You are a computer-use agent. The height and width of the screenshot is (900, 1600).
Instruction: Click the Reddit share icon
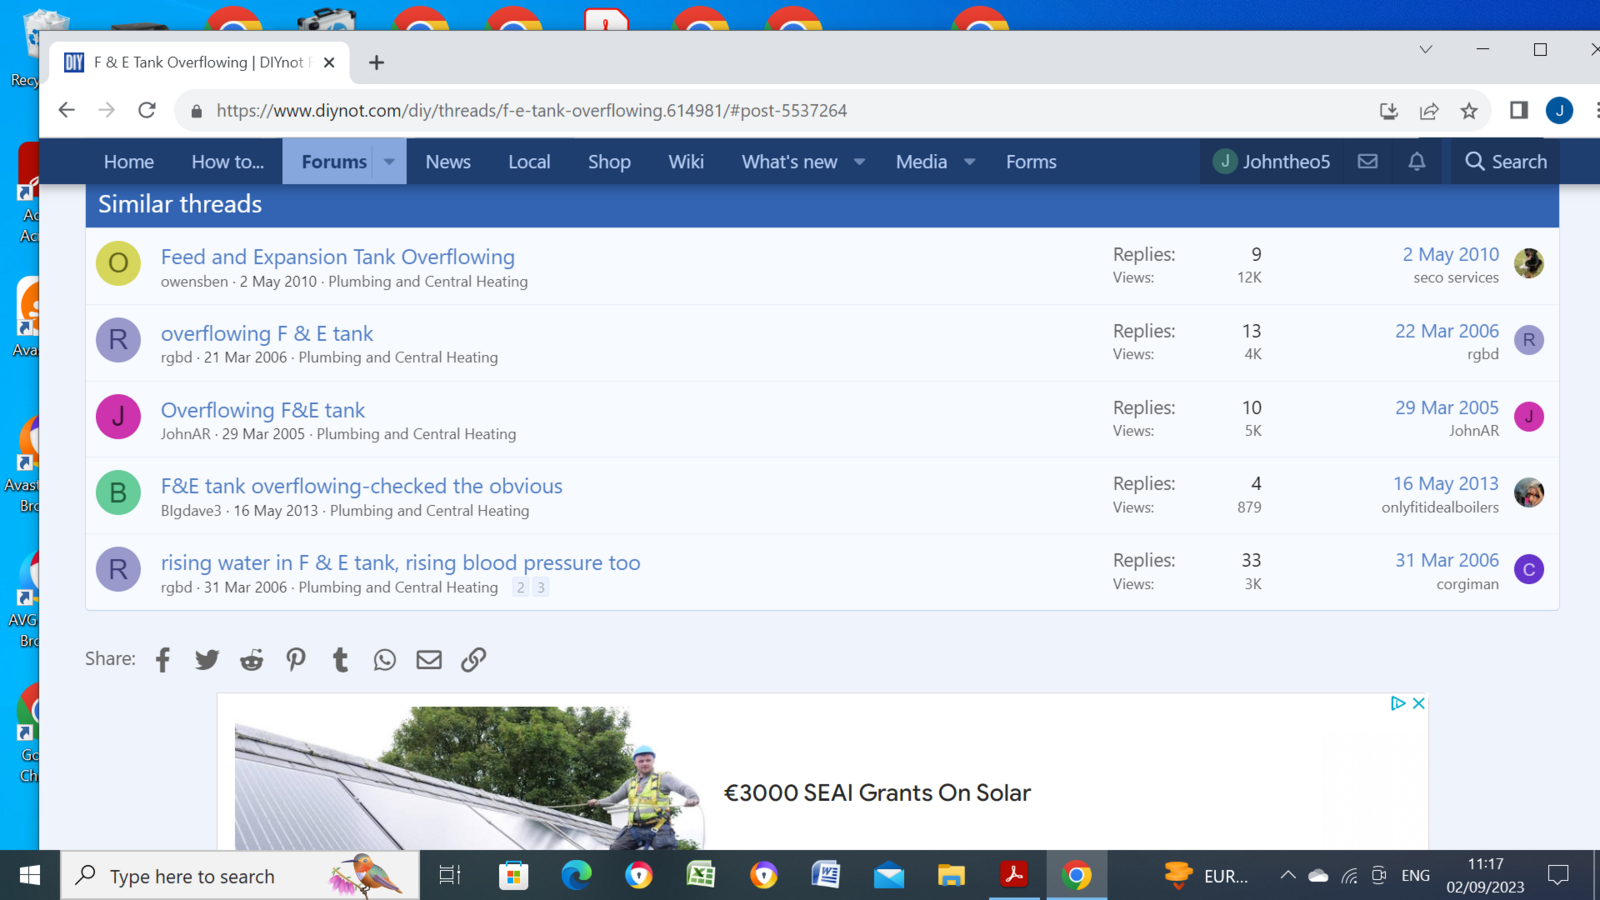(x=252, y=660)
